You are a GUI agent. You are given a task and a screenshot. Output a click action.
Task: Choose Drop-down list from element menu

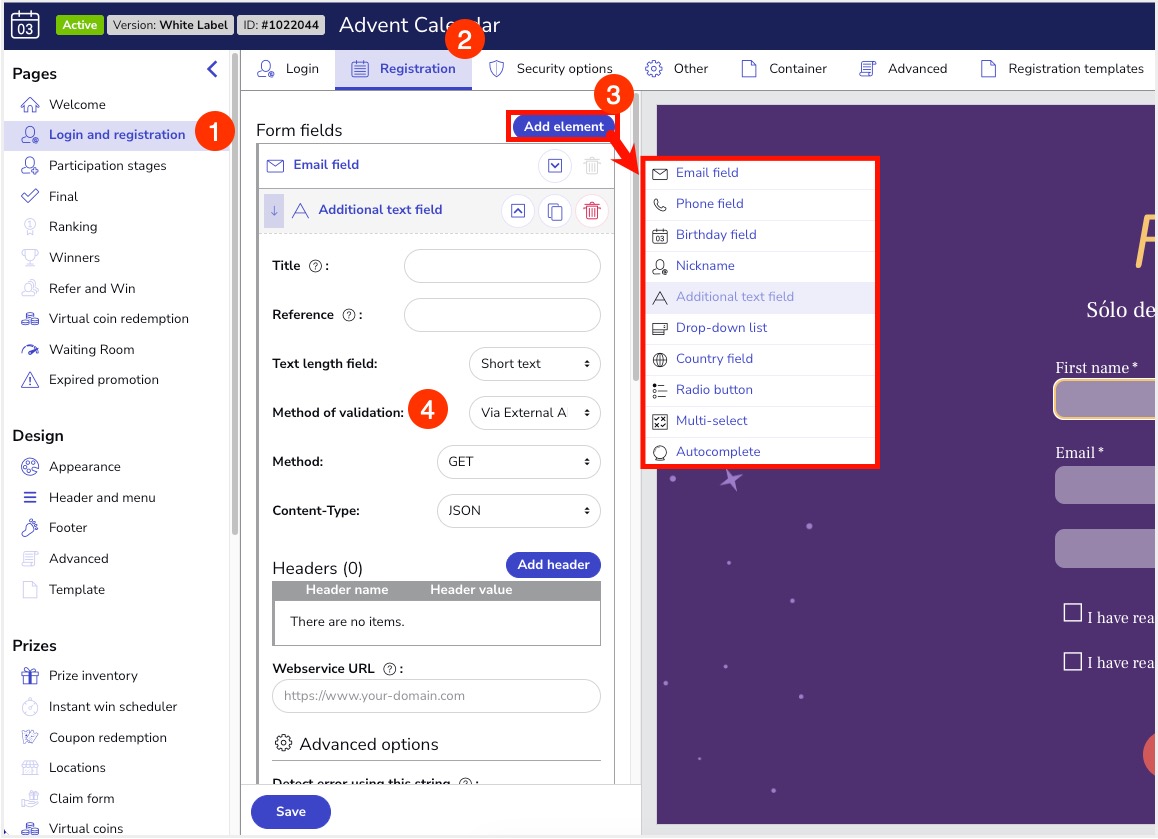[x=760, y=329]
